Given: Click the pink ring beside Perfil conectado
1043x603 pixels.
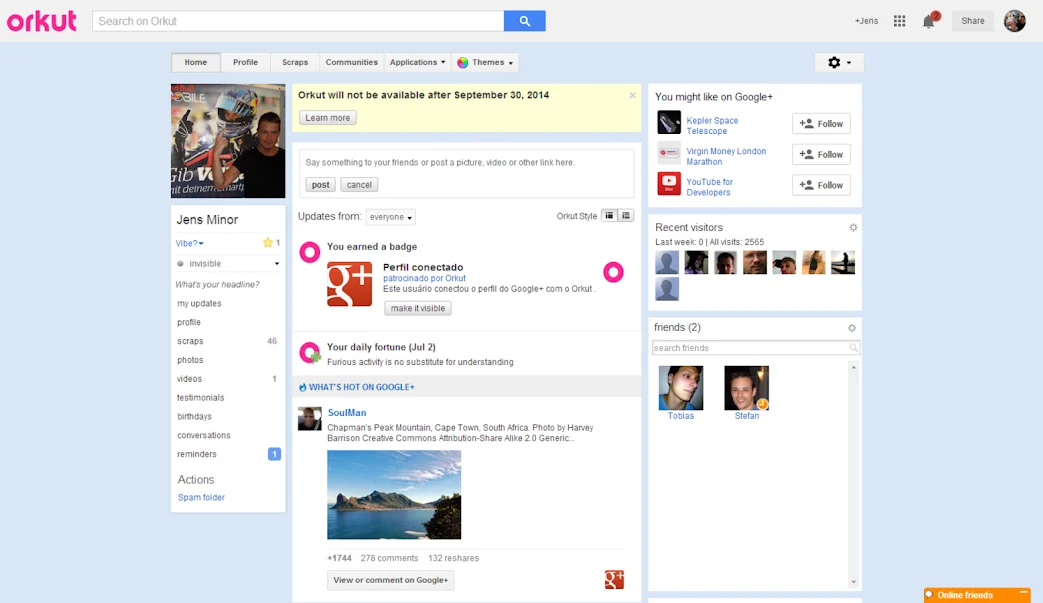Looking at the screenshot, I should point(613,272).
